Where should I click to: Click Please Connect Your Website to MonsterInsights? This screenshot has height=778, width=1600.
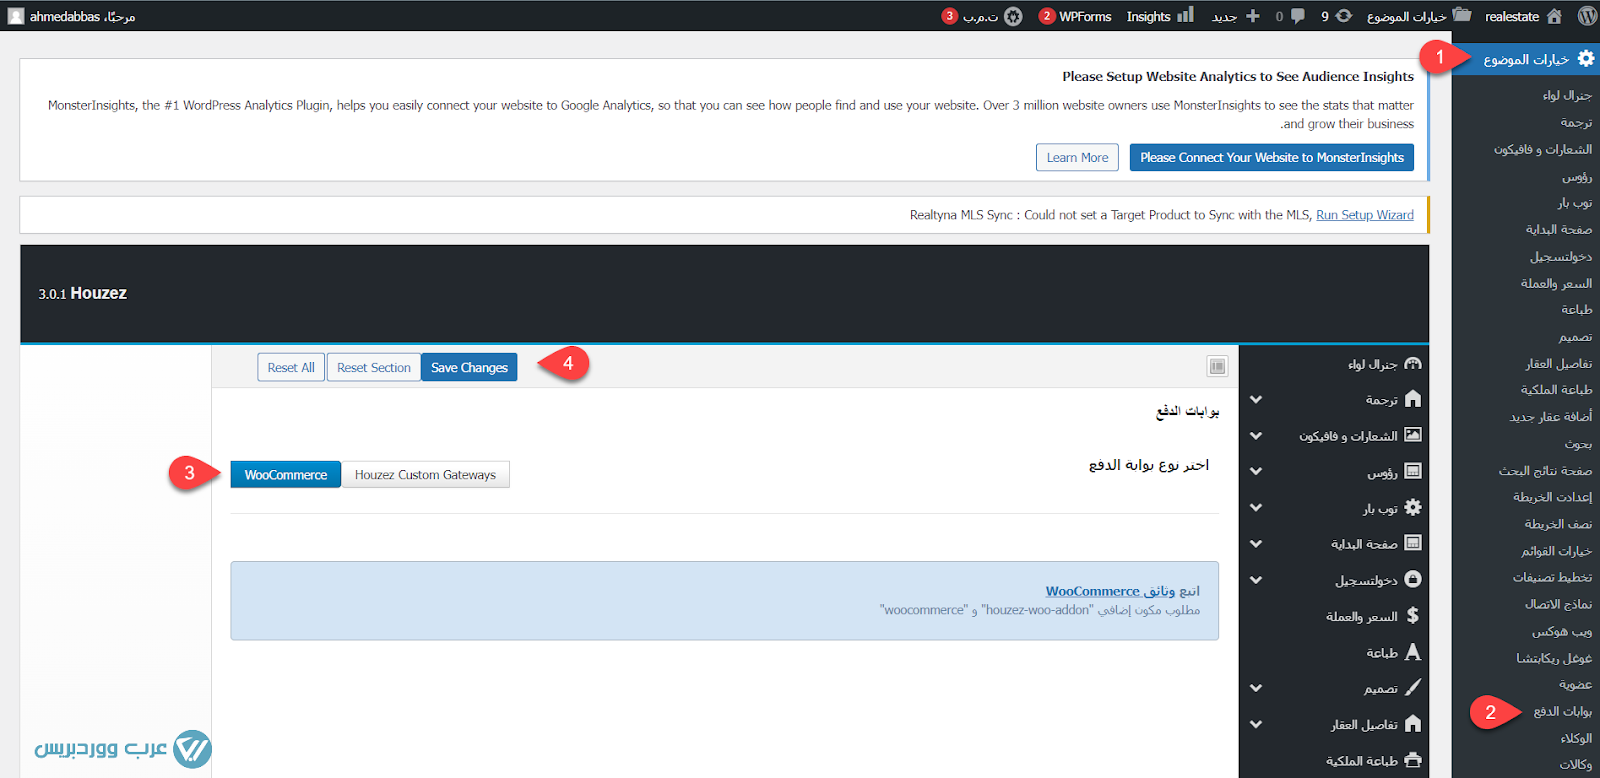tap(1272, 157)
